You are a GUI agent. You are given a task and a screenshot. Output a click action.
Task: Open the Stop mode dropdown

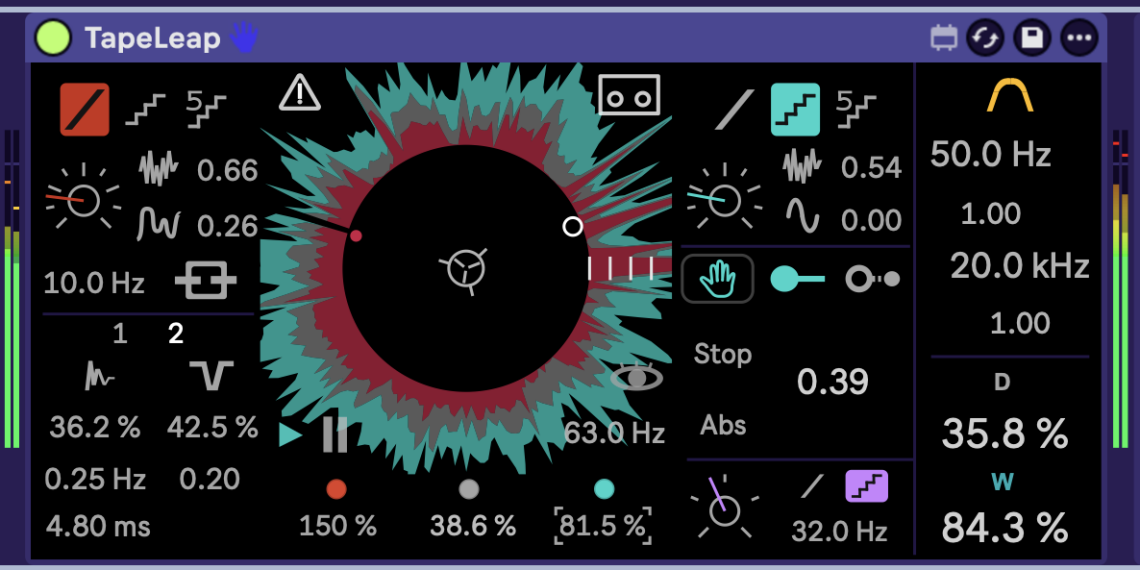723,354
